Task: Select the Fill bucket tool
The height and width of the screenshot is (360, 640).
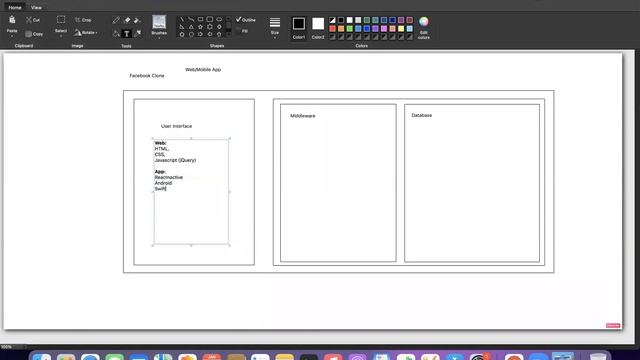Action: pos(116,33)
